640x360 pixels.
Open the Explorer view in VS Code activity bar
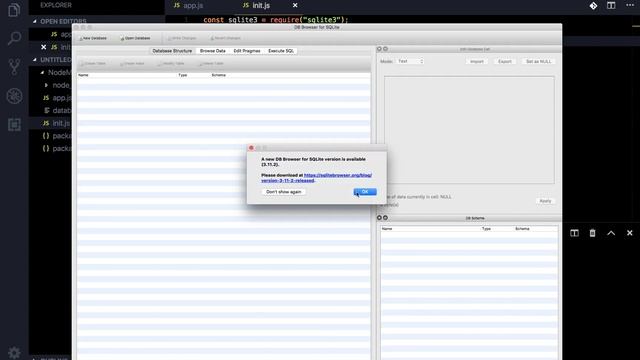(x=14, y=9)
